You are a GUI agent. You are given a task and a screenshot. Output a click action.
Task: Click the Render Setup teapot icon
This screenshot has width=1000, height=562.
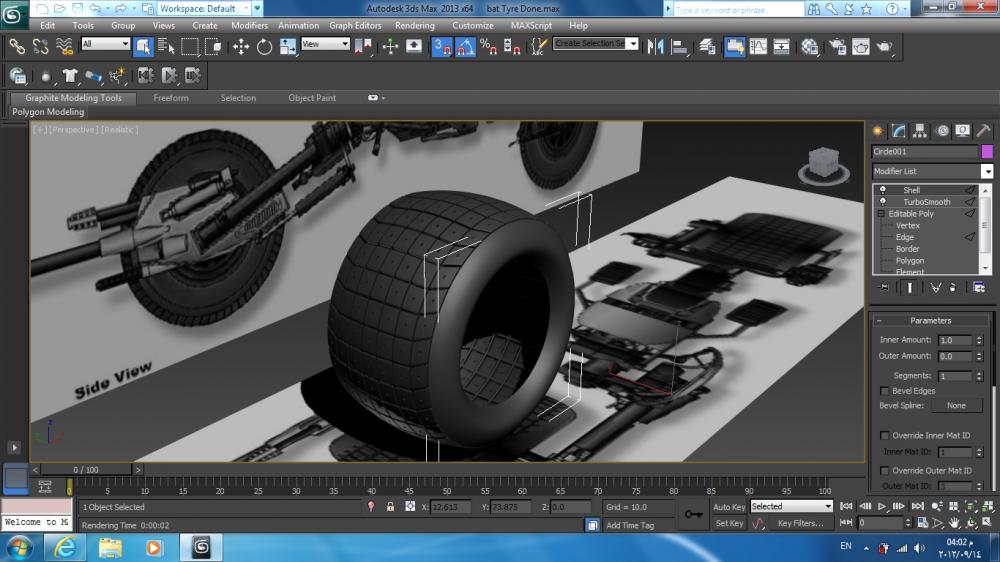point(837,46)
